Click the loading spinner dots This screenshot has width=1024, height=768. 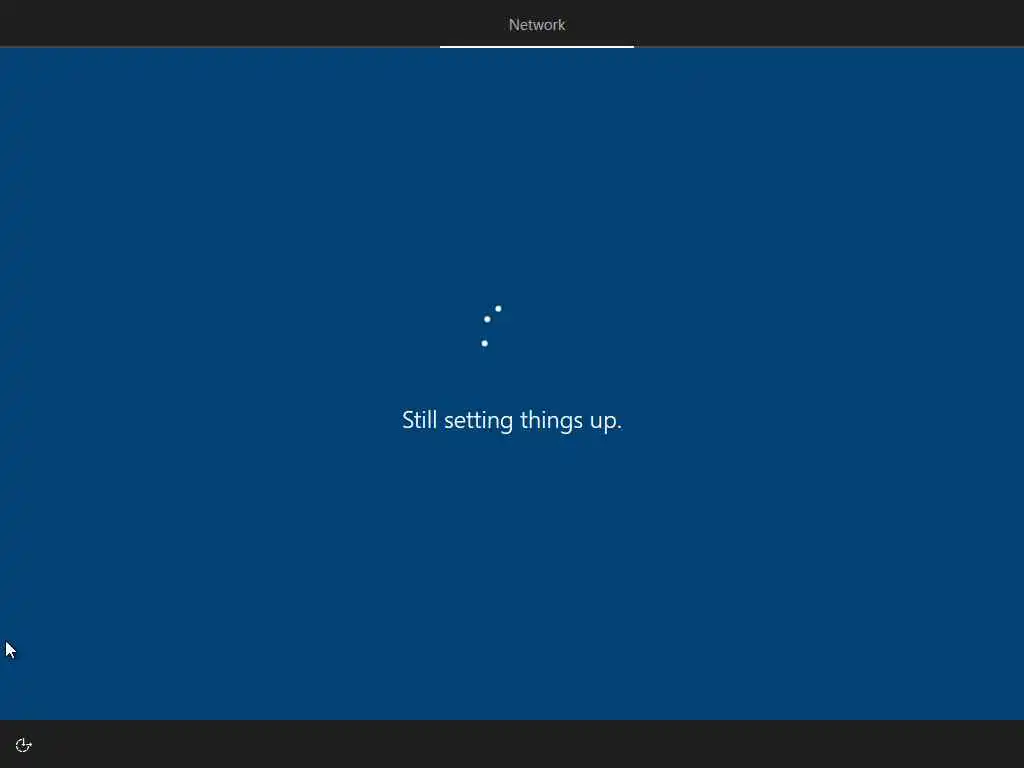tap(491, 326)
